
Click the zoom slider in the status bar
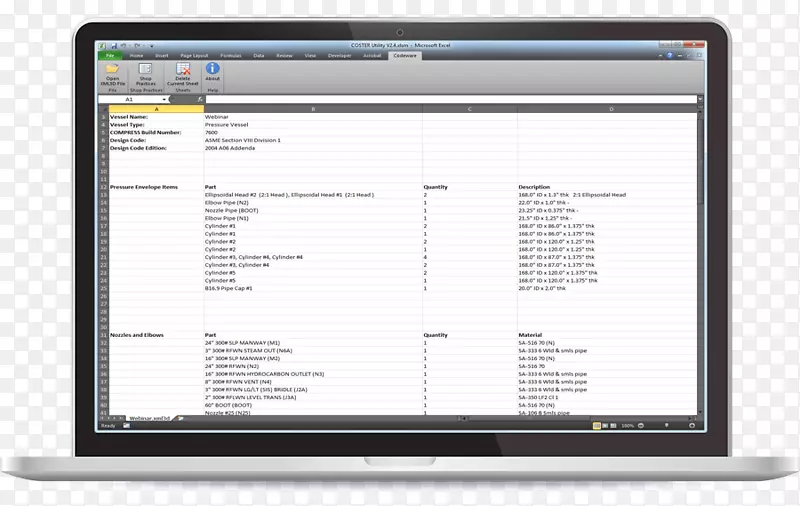click(667, 426)
